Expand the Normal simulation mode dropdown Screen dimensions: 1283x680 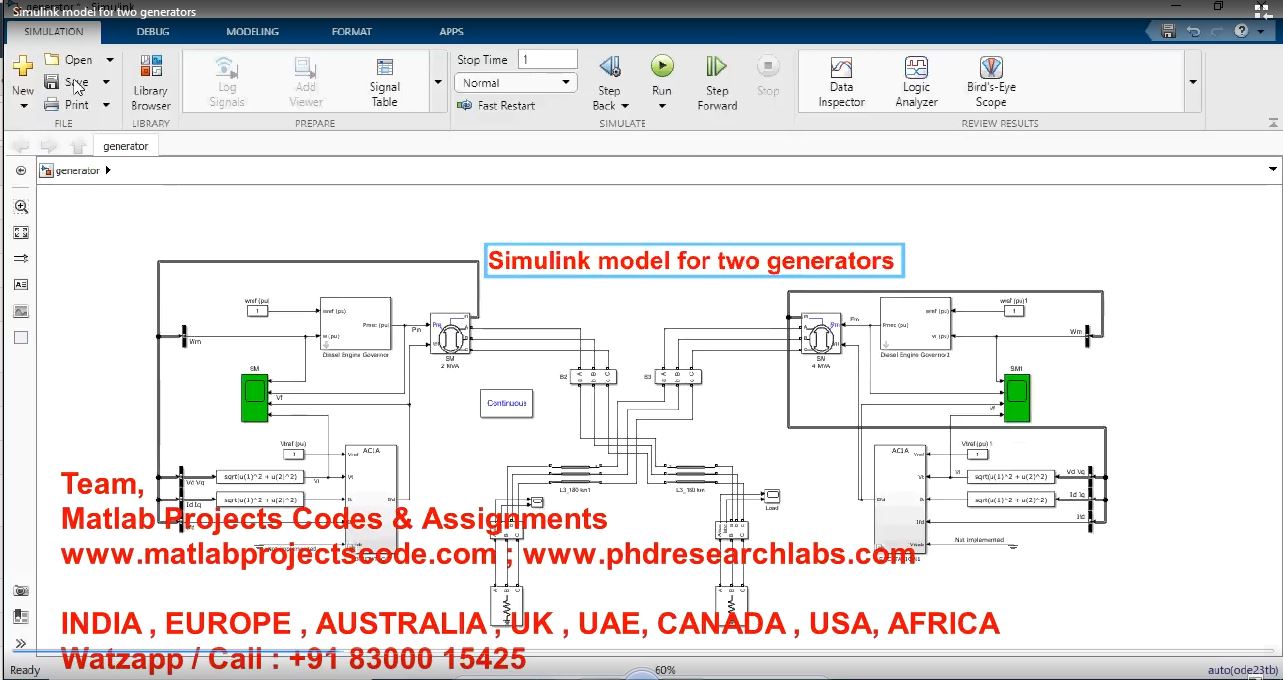tap(515, 83)
